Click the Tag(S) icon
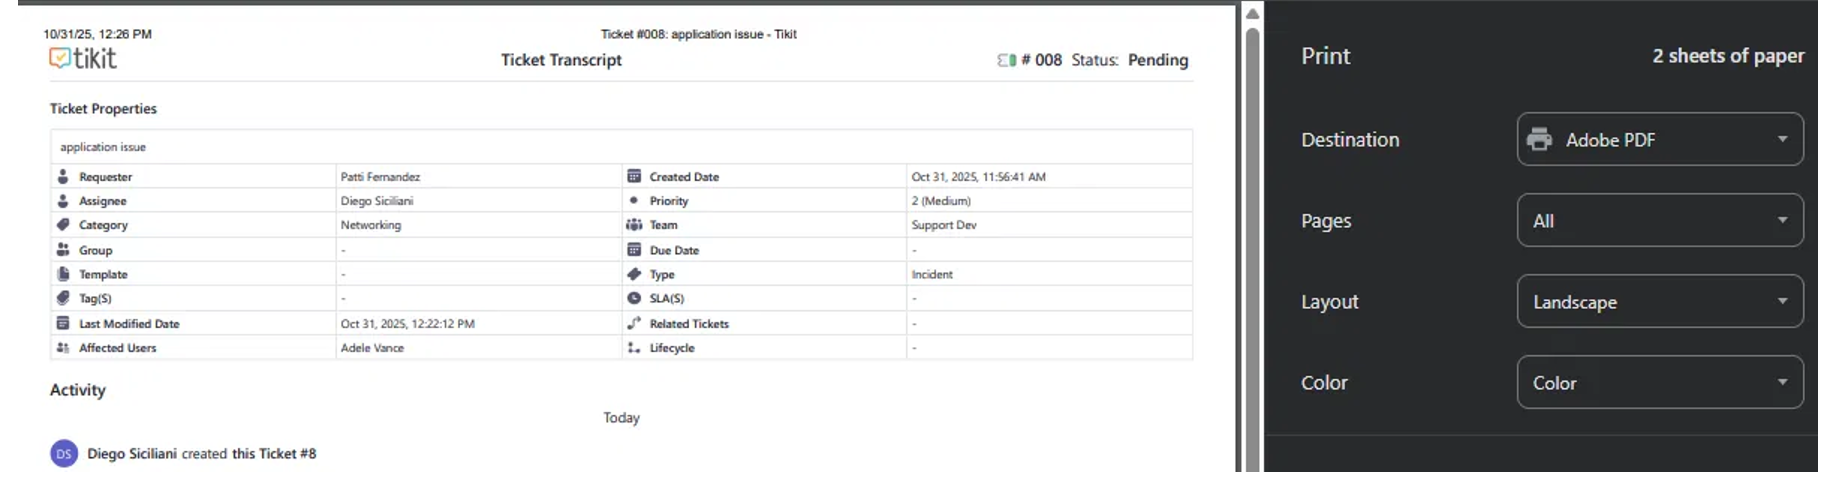The width and height of the screenshot is (1847, 495). click(x=63, y=298)
